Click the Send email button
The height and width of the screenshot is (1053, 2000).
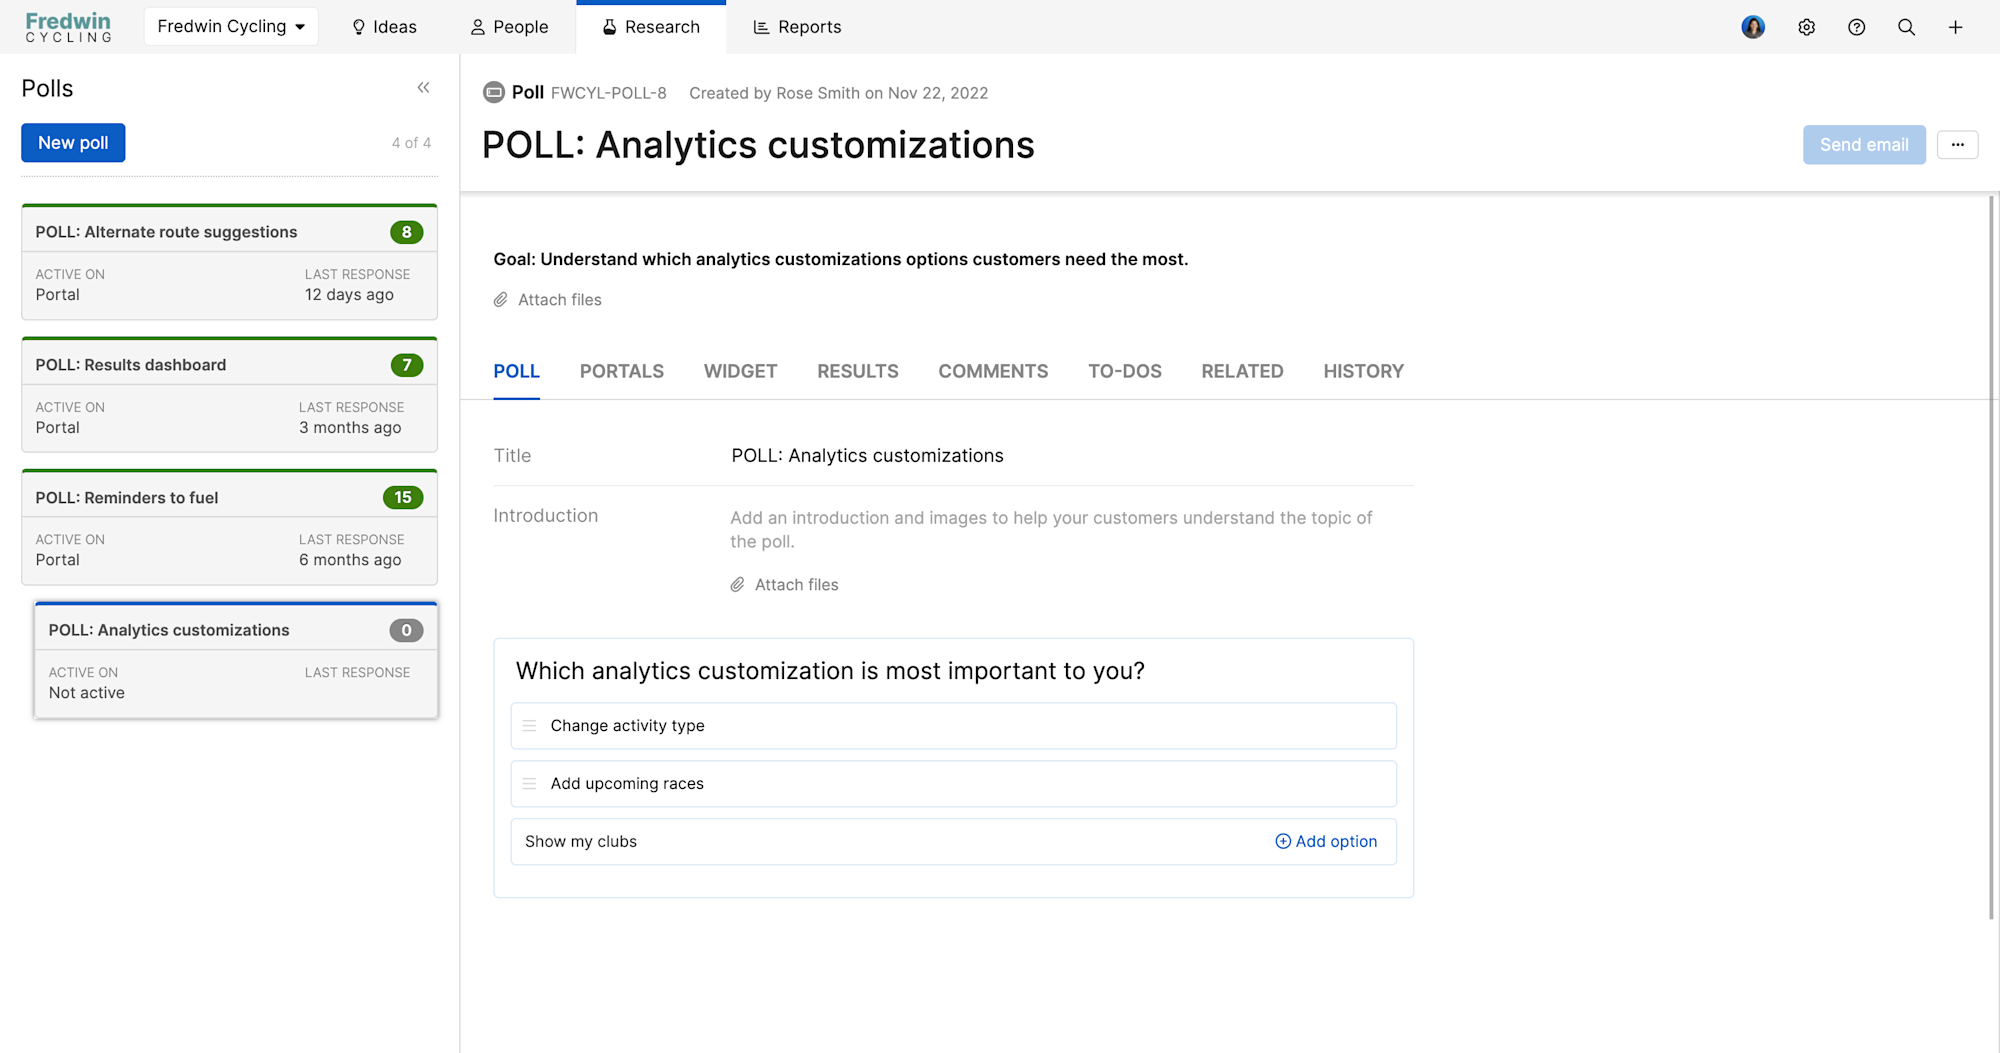(1863, 145)
